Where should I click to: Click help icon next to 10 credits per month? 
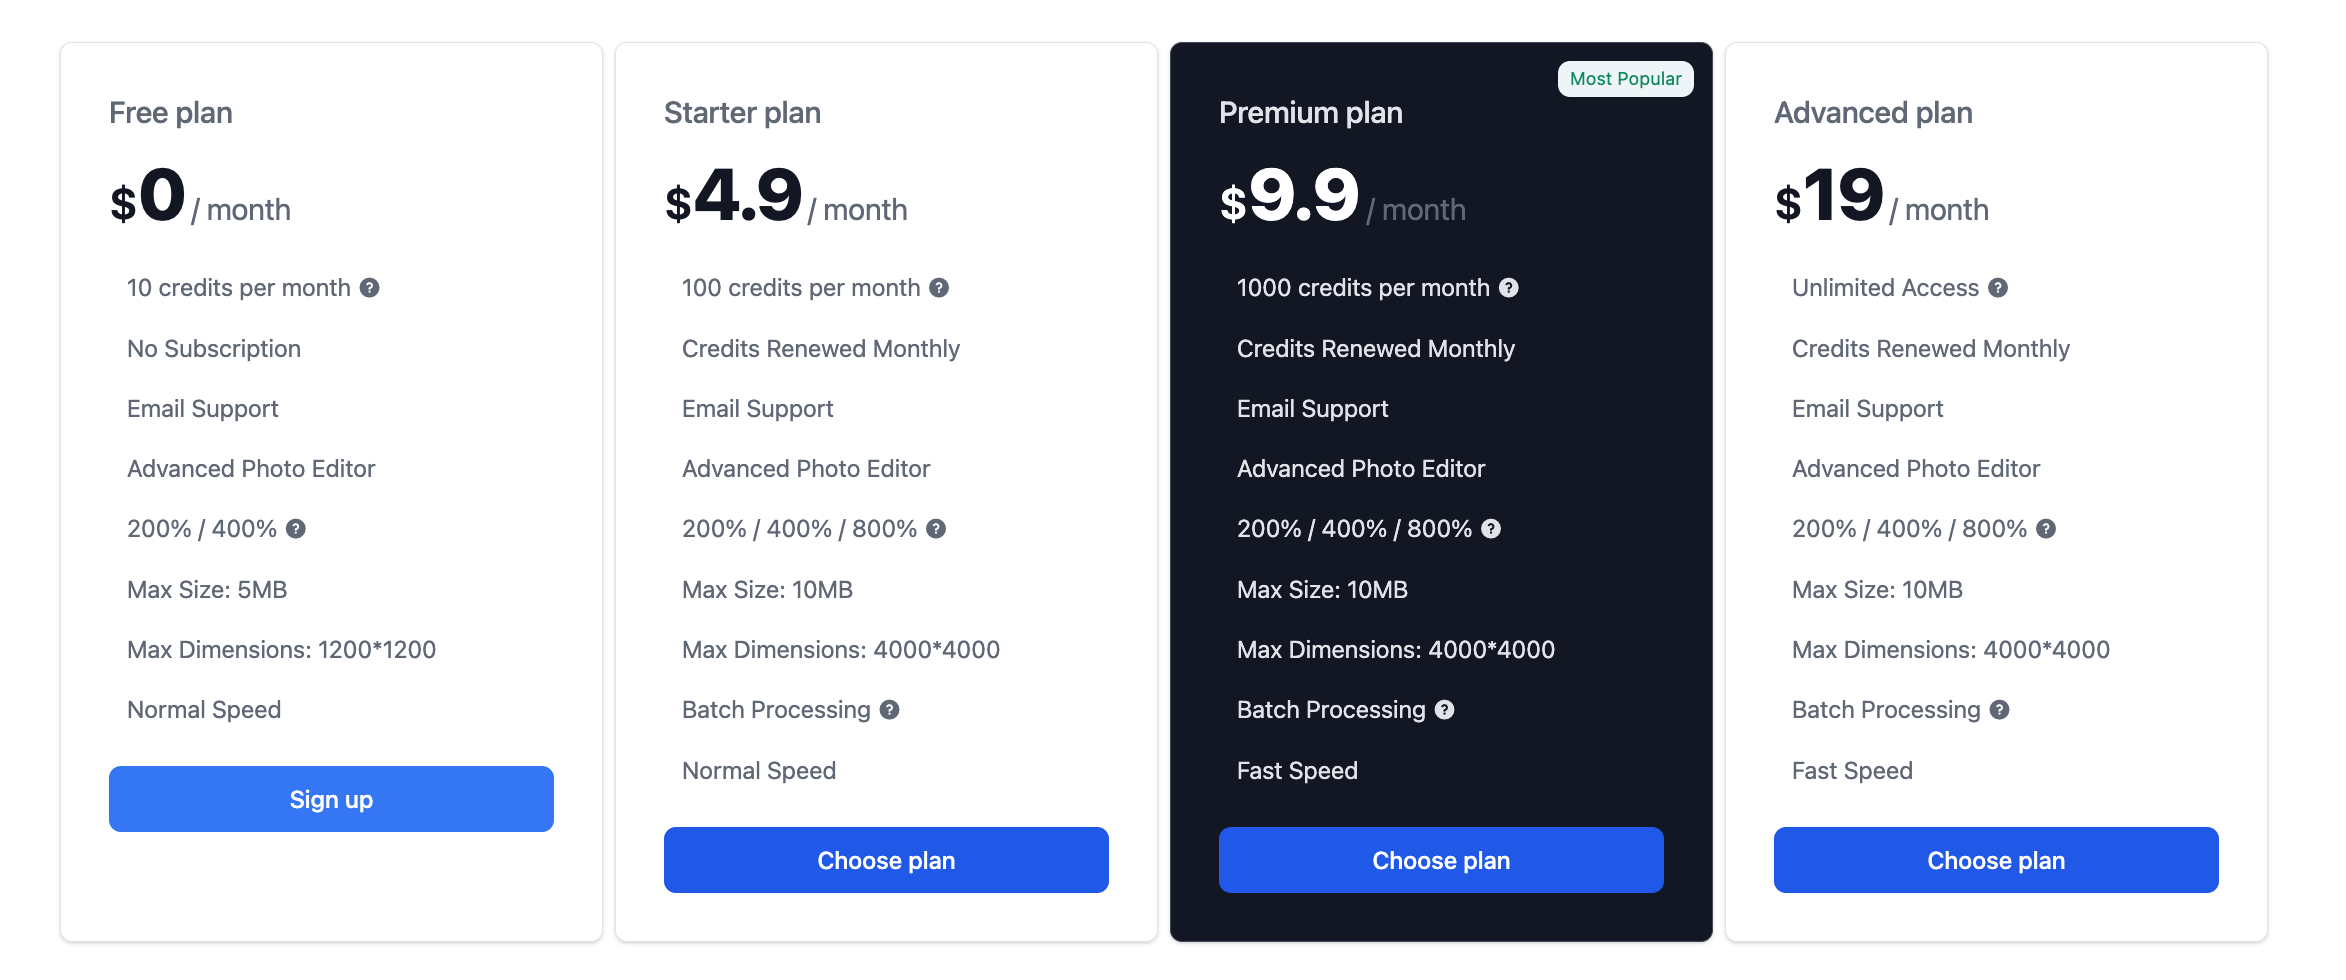pos(369,288)
